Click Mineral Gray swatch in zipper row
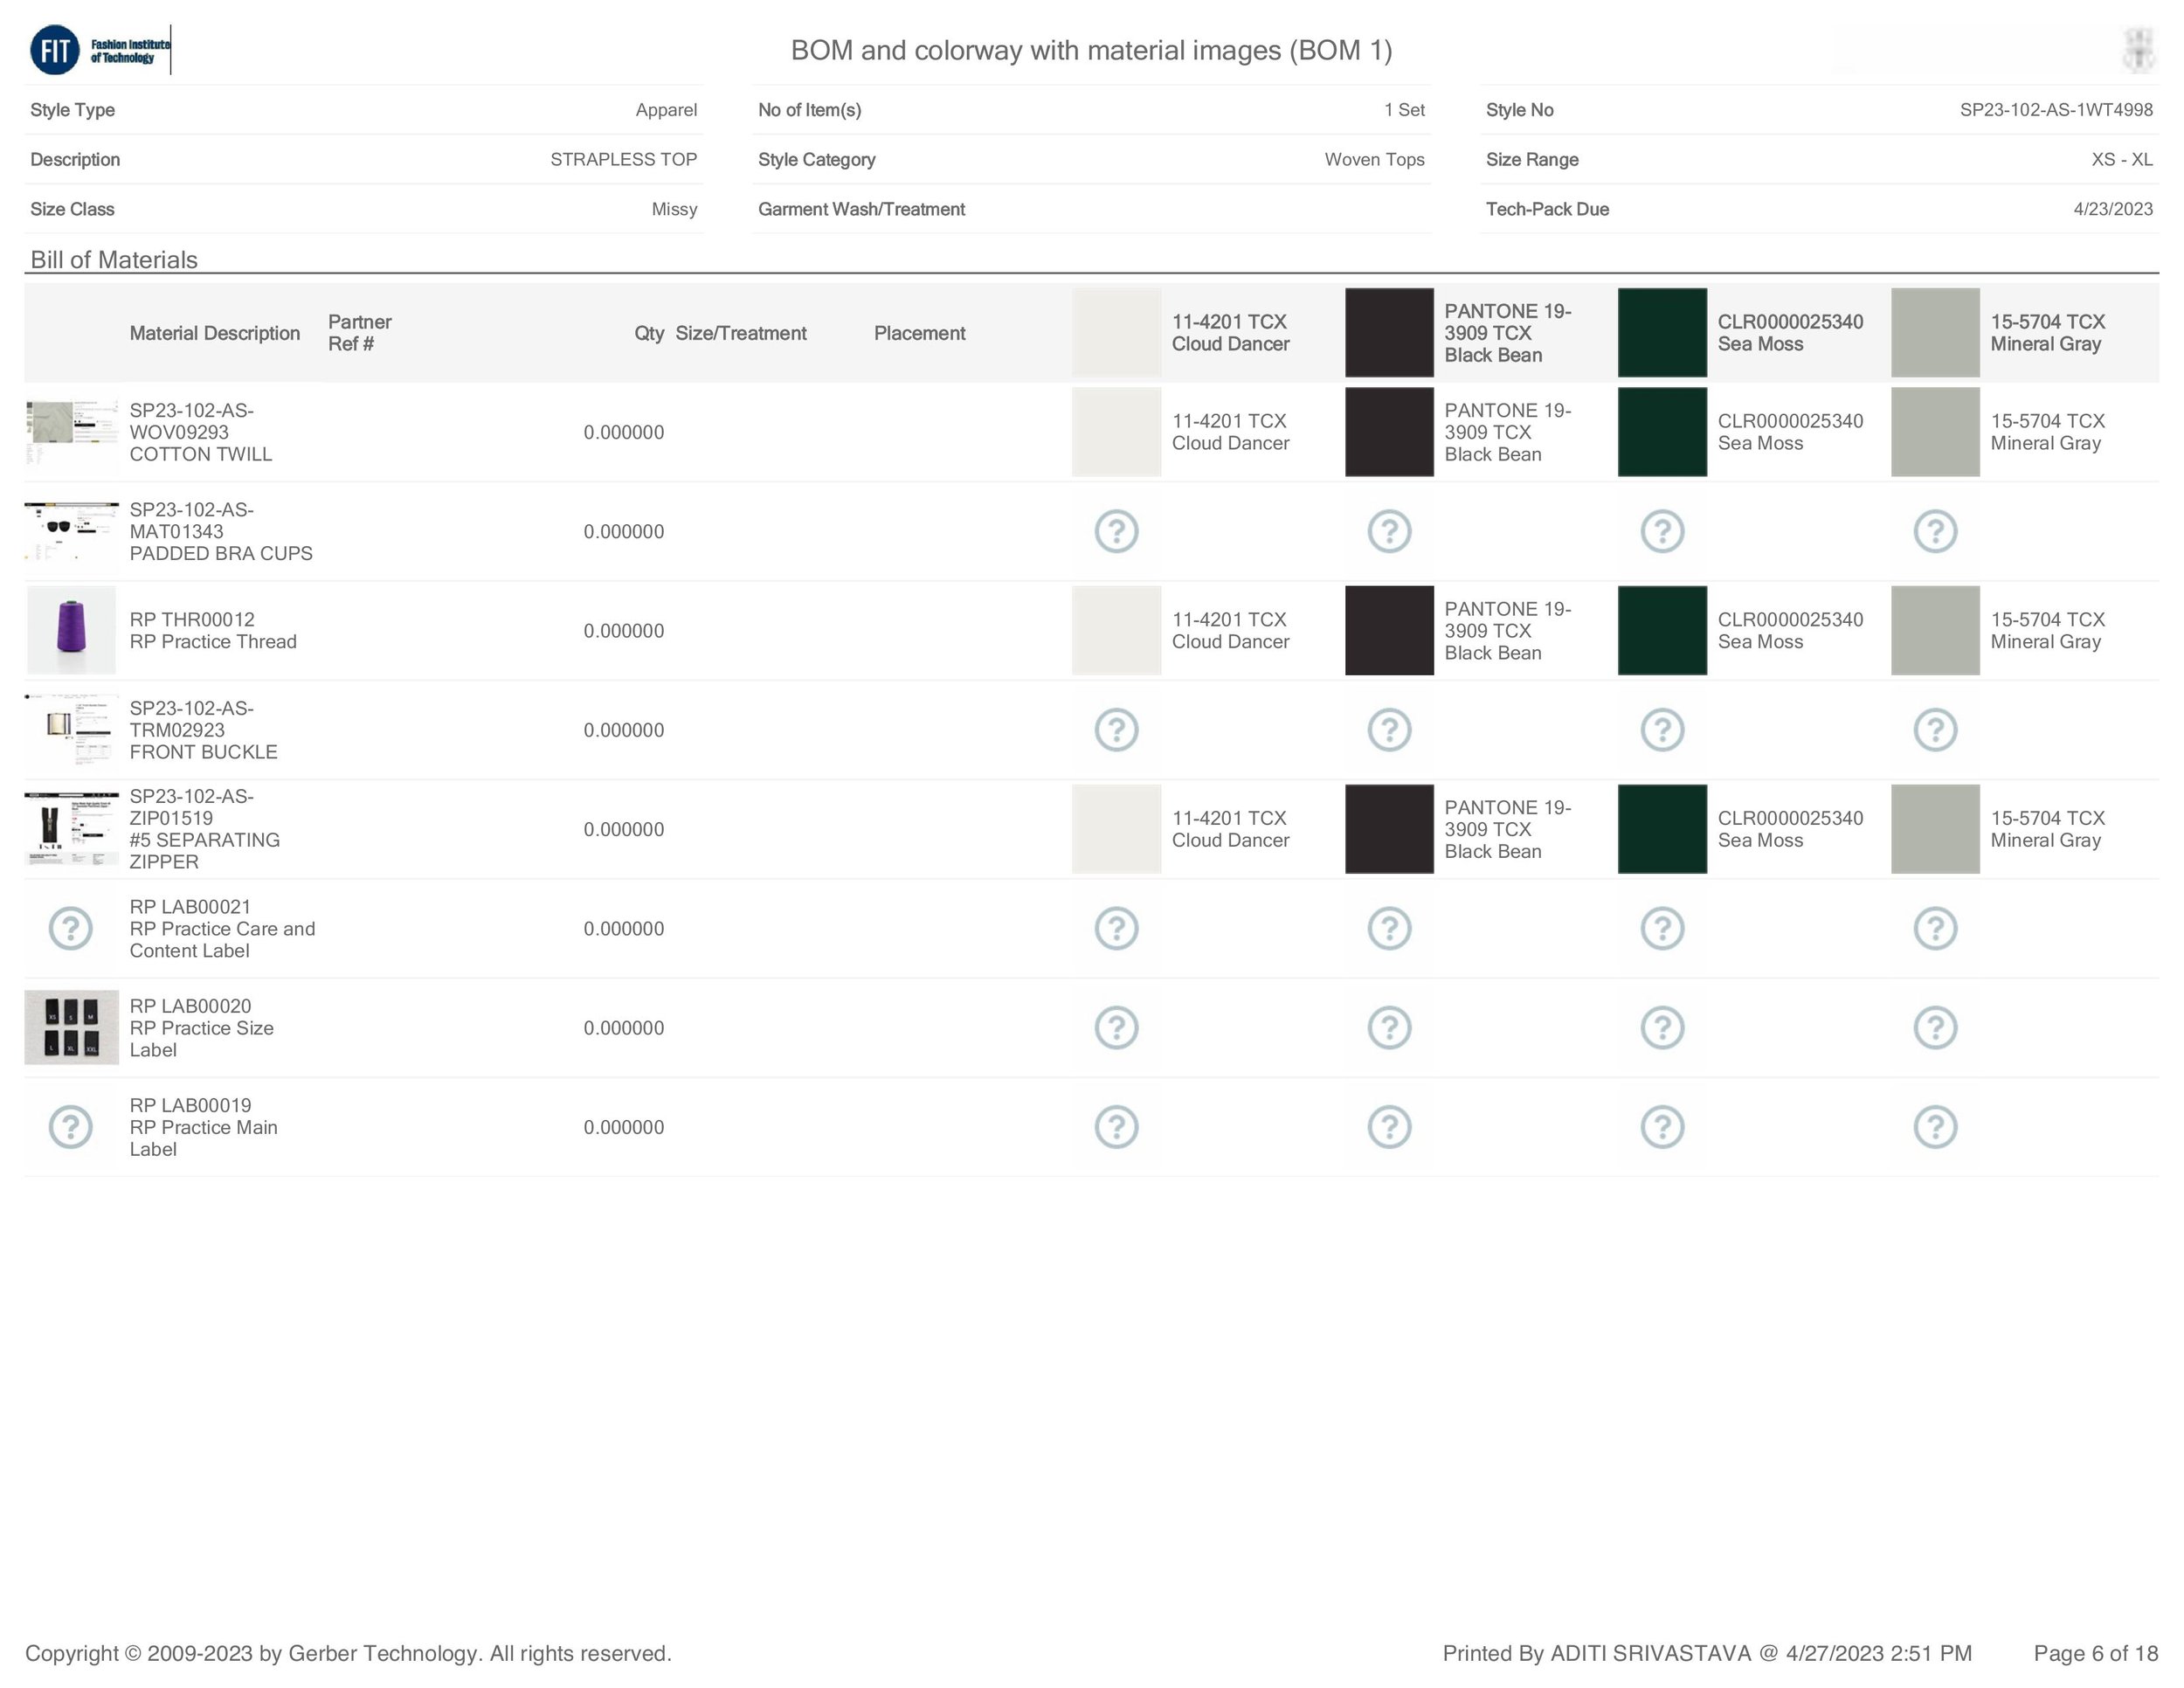The height and width of the screenshot is (1688, 2184). click(x=1935, y=828)
